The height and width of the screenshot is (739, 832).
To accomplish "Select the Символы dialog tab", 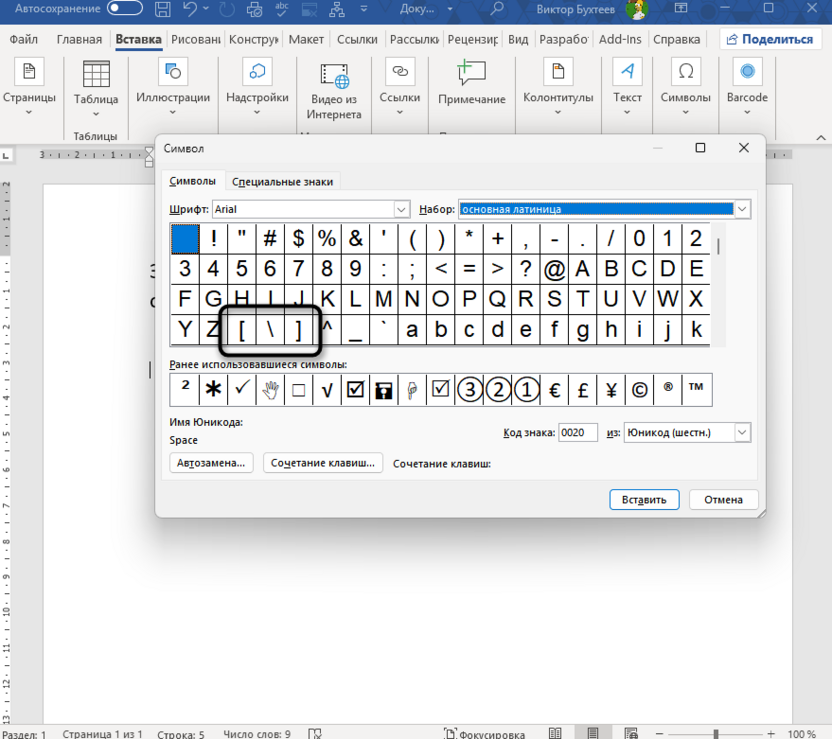I will click(192, 181).
